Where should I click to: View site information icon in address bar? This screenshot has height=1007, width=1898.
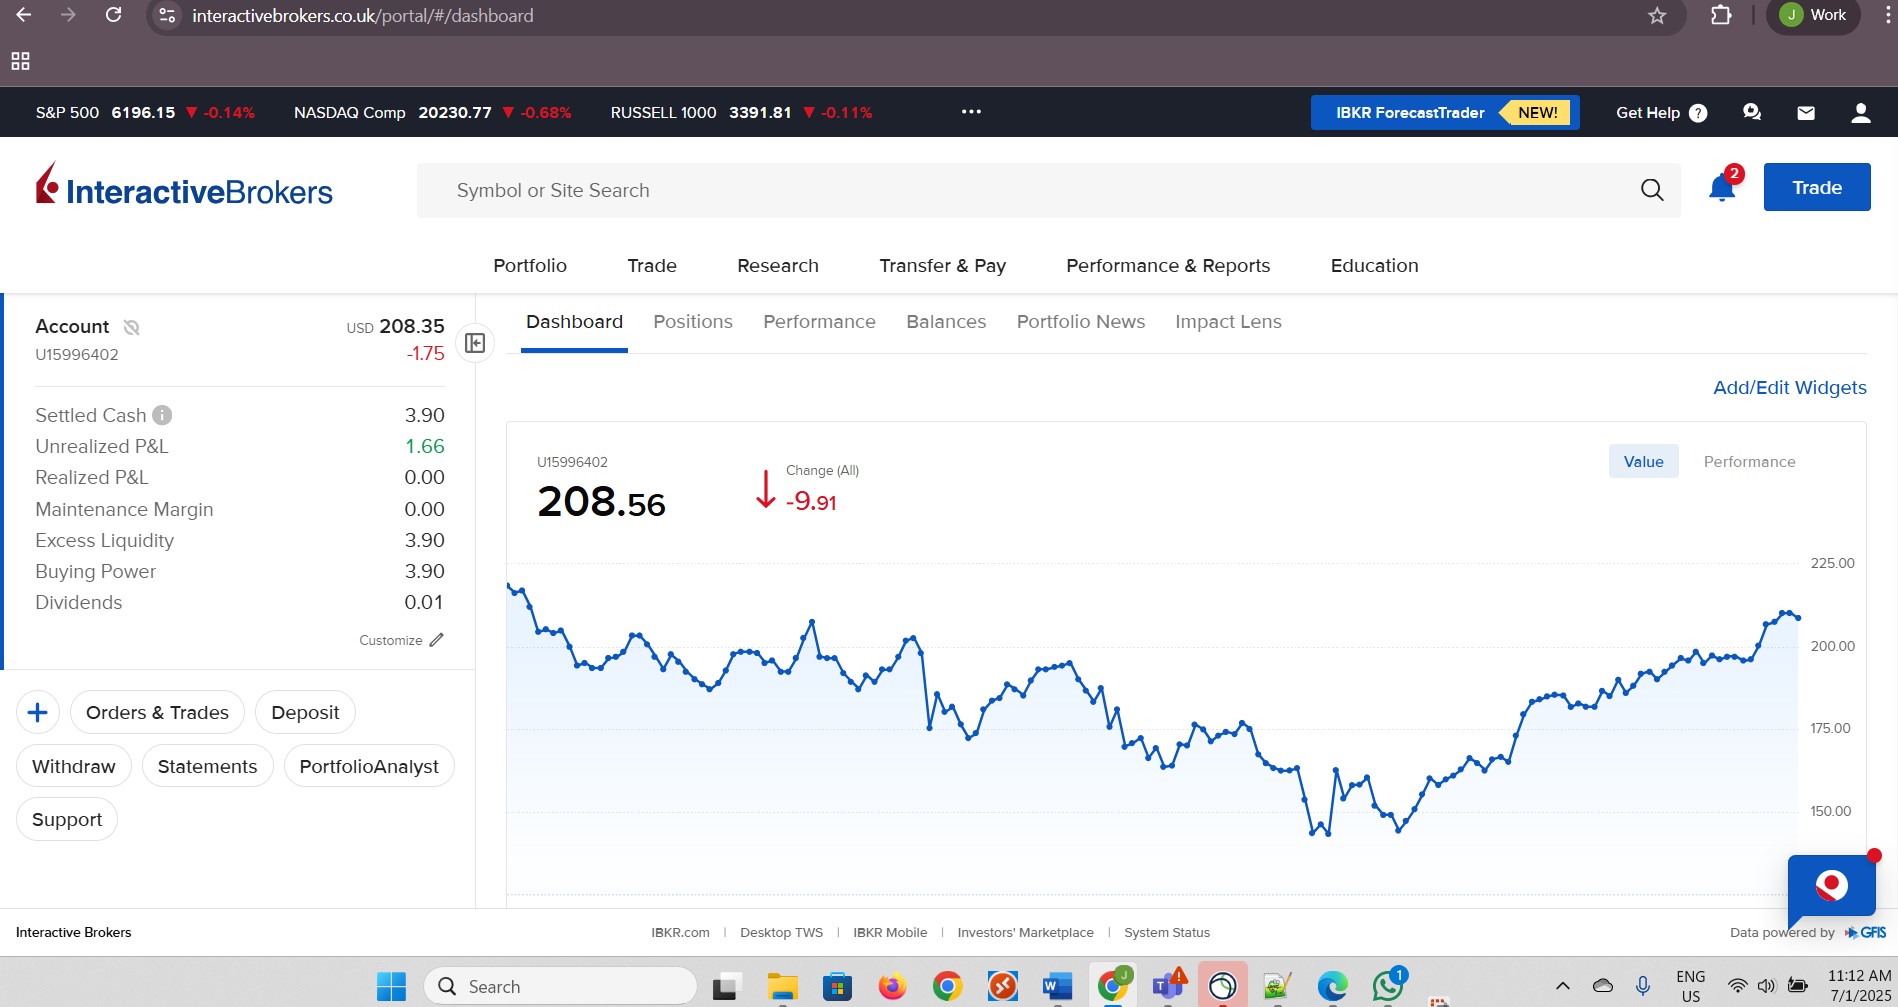167,15
